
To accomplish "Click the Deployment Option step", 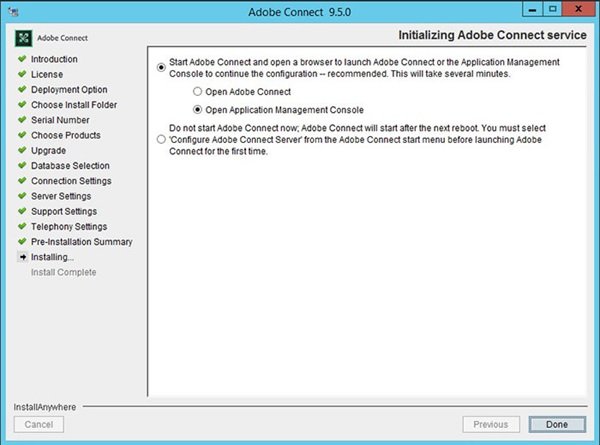I will click(x=69, y=90).
